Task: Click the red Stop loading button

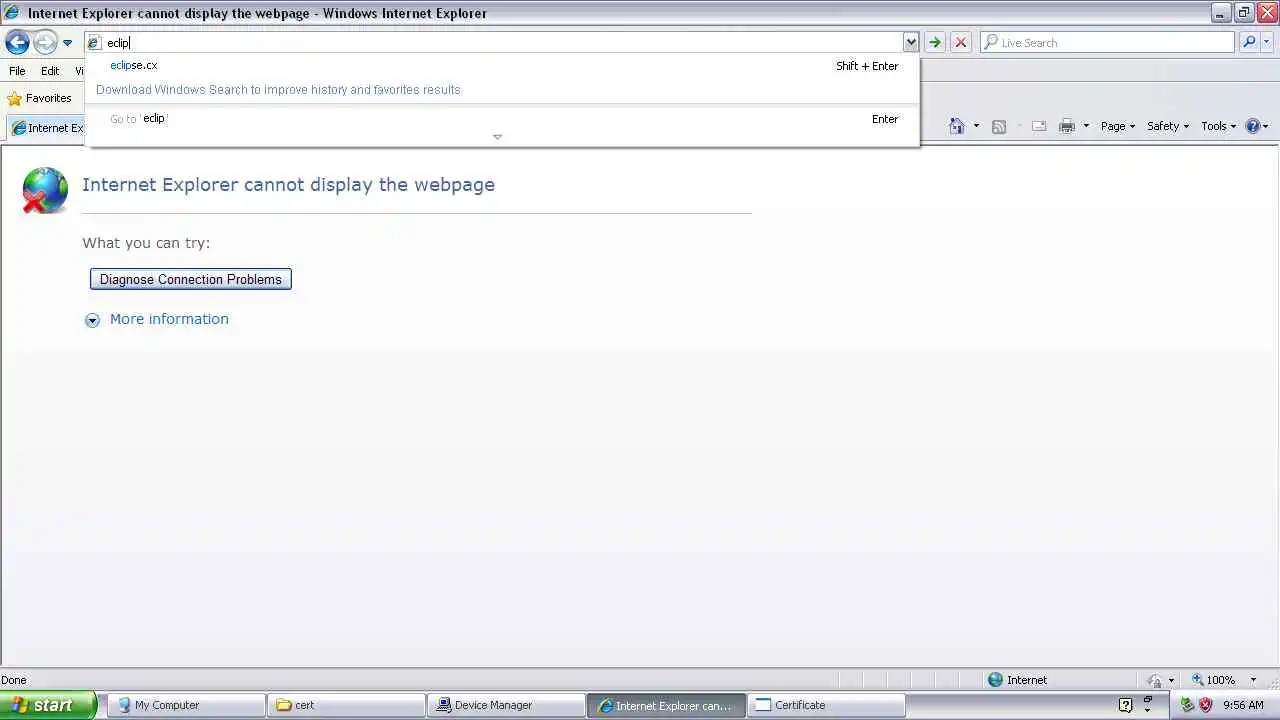Action: (x=961, y=42)
